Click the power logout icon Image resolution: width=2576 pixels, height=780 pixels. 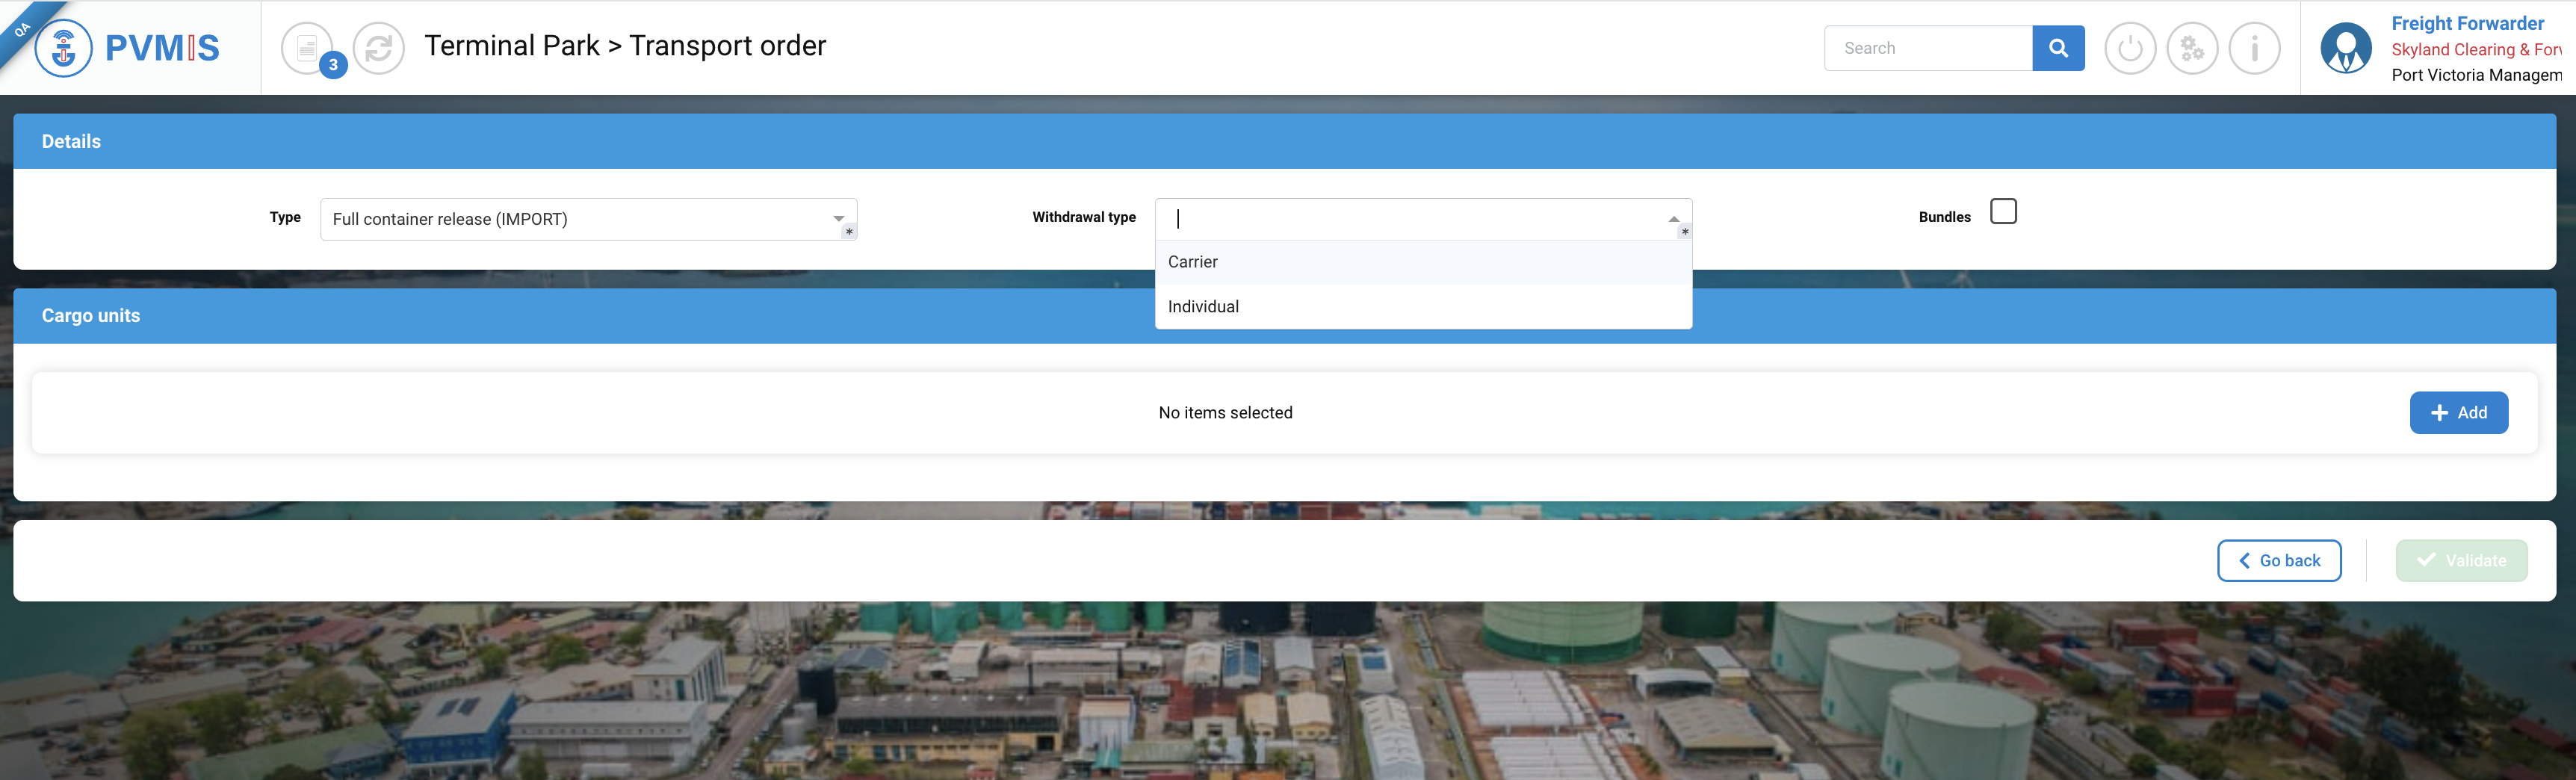pos(2130,48)
